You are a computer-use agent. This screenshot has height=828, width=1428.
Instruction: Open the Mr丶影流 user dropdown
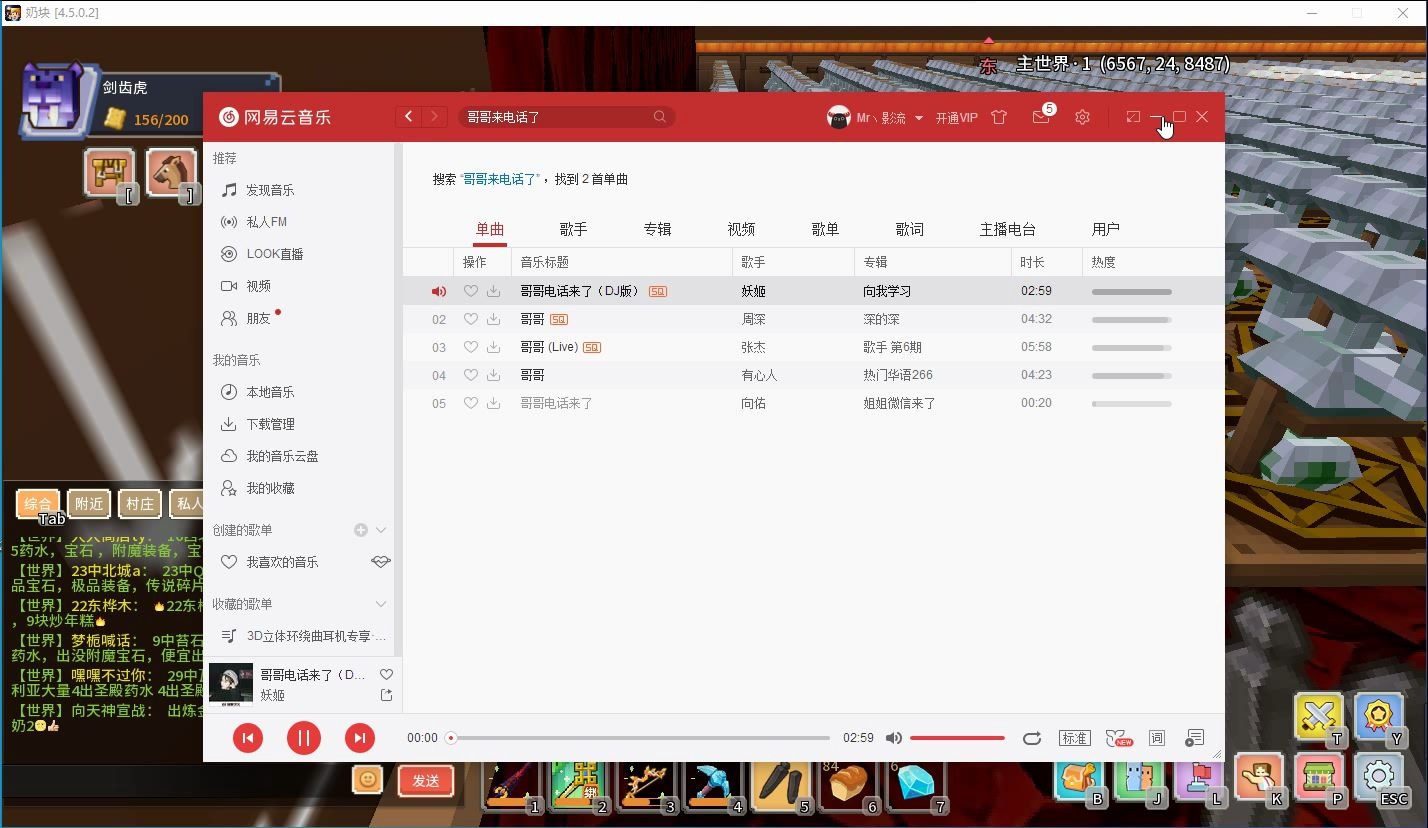click(x=876, y=118)
